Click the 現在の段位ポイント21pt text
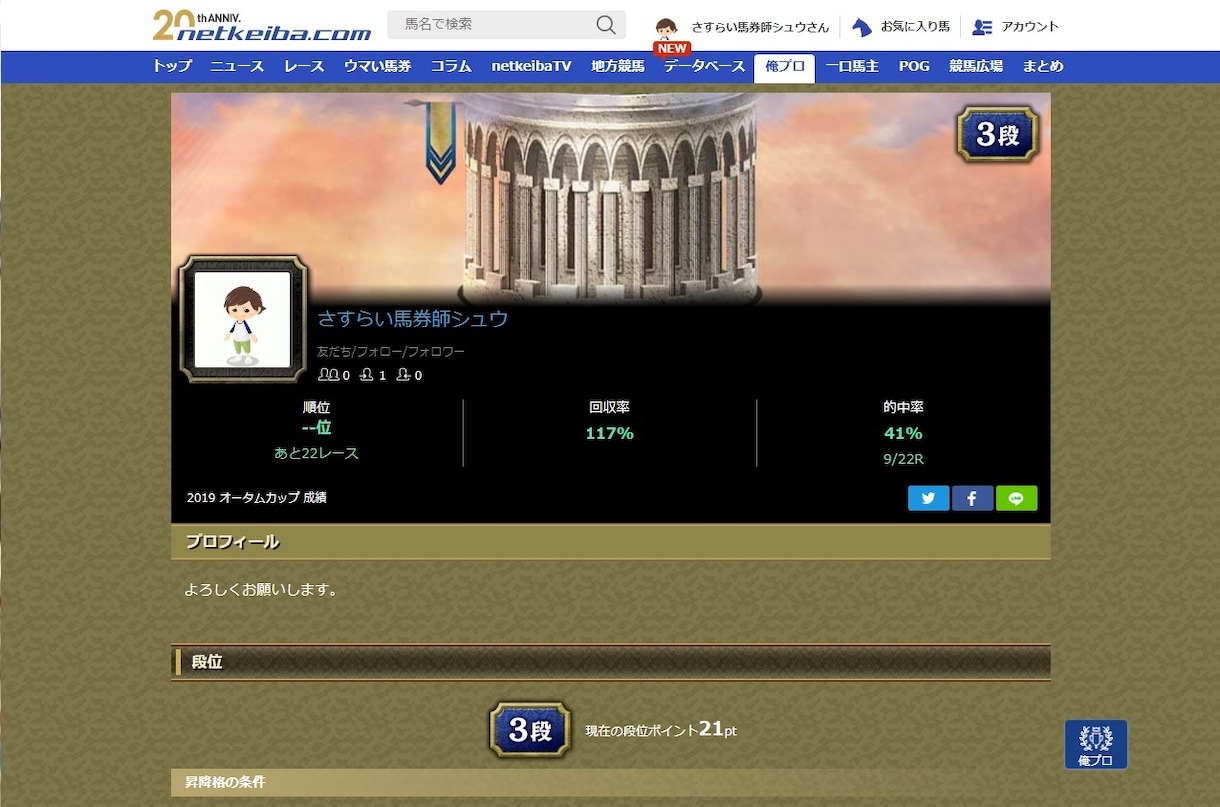Viewport: 1220px width, 807px height. [x=661, y=730]
